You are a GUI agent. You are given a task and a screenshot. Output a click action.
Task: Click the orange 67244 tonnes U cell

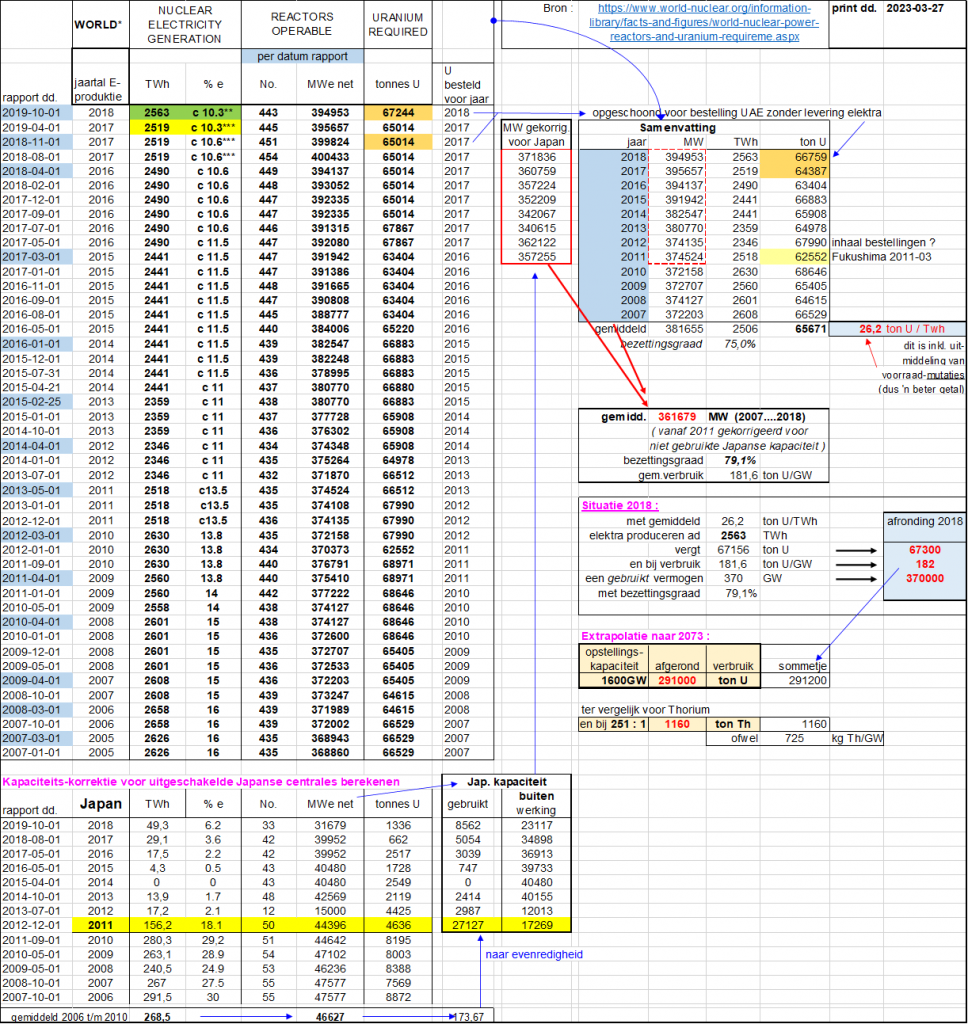pos(398,113)
